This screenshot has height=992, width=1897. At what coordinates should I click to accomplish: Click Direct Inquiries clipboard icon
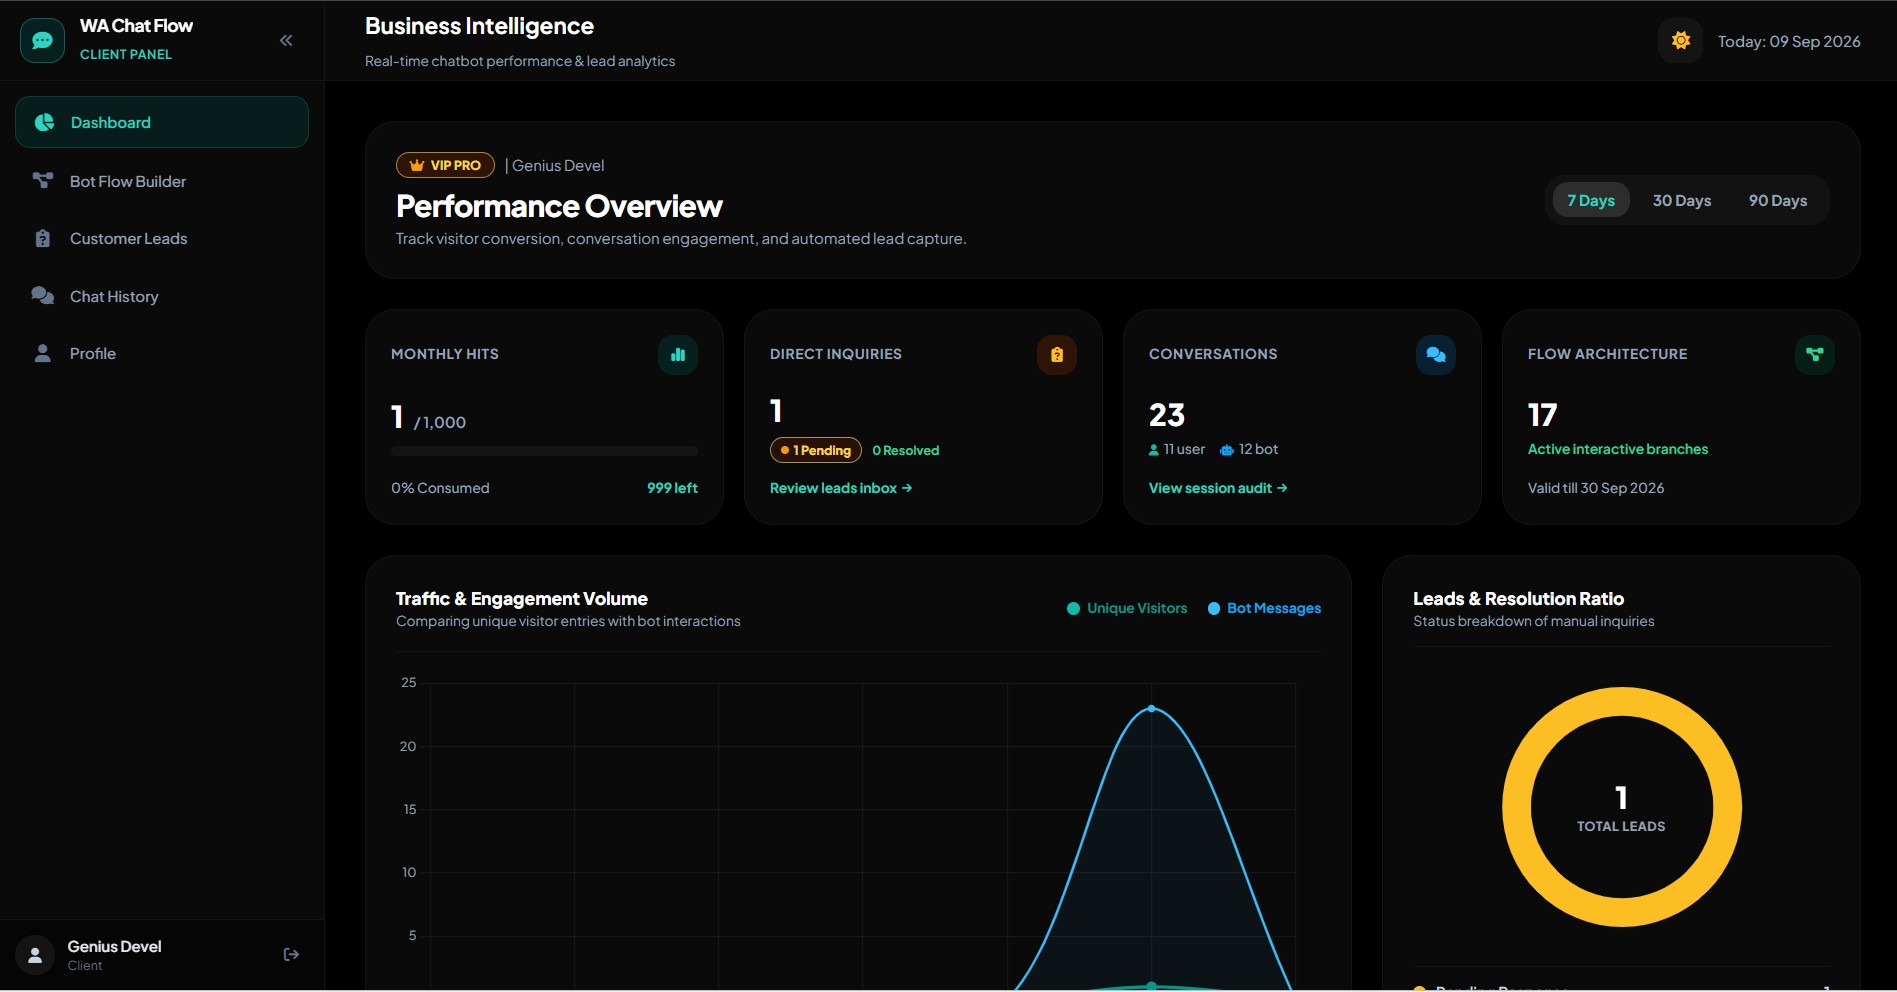tap(1057, 354)
